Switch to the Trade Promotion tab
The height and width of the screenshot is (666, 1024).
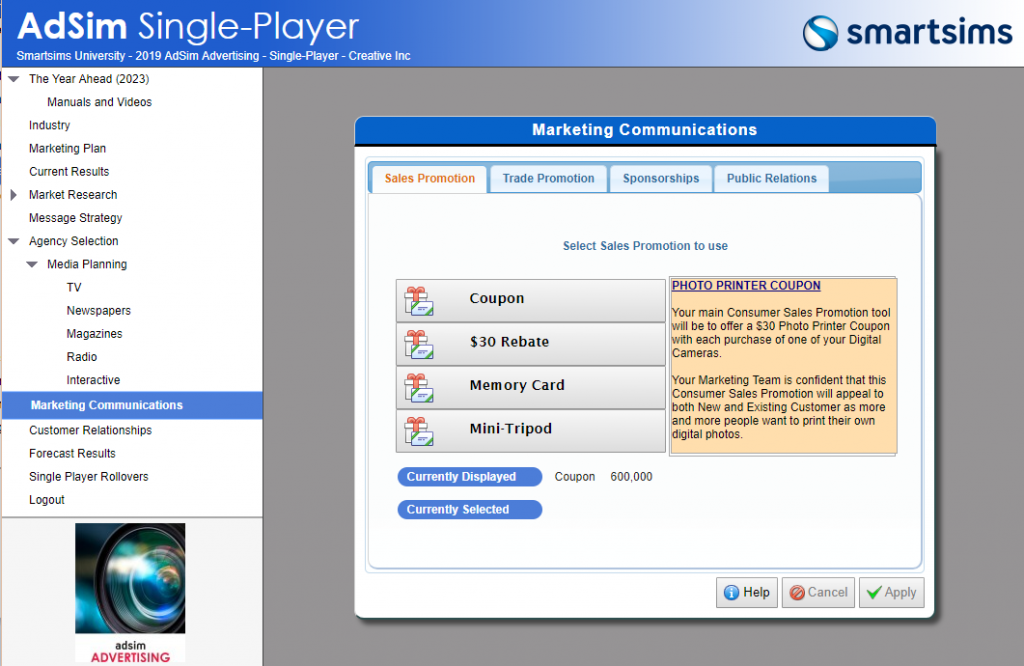(548, 178)
